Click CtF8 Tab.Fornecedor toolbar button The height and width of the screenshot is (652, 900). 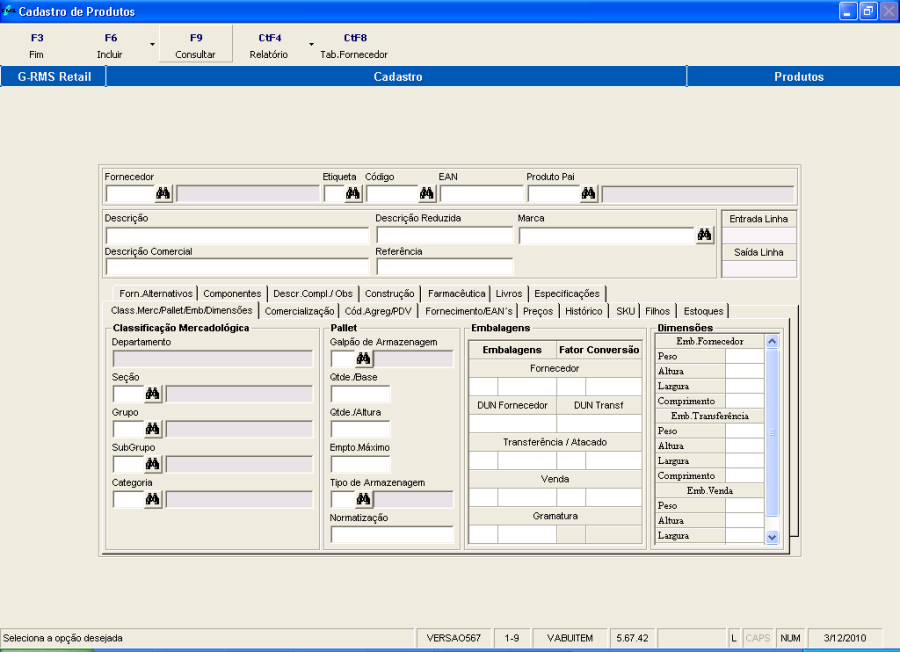(354, 45)
